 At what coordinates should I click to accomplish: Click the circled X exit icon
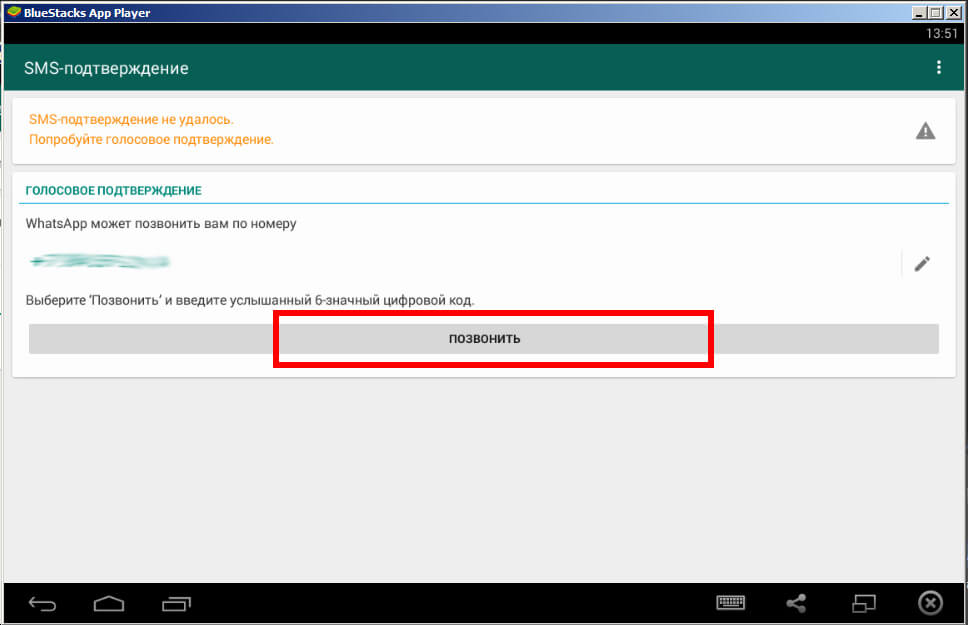[930, 603]
